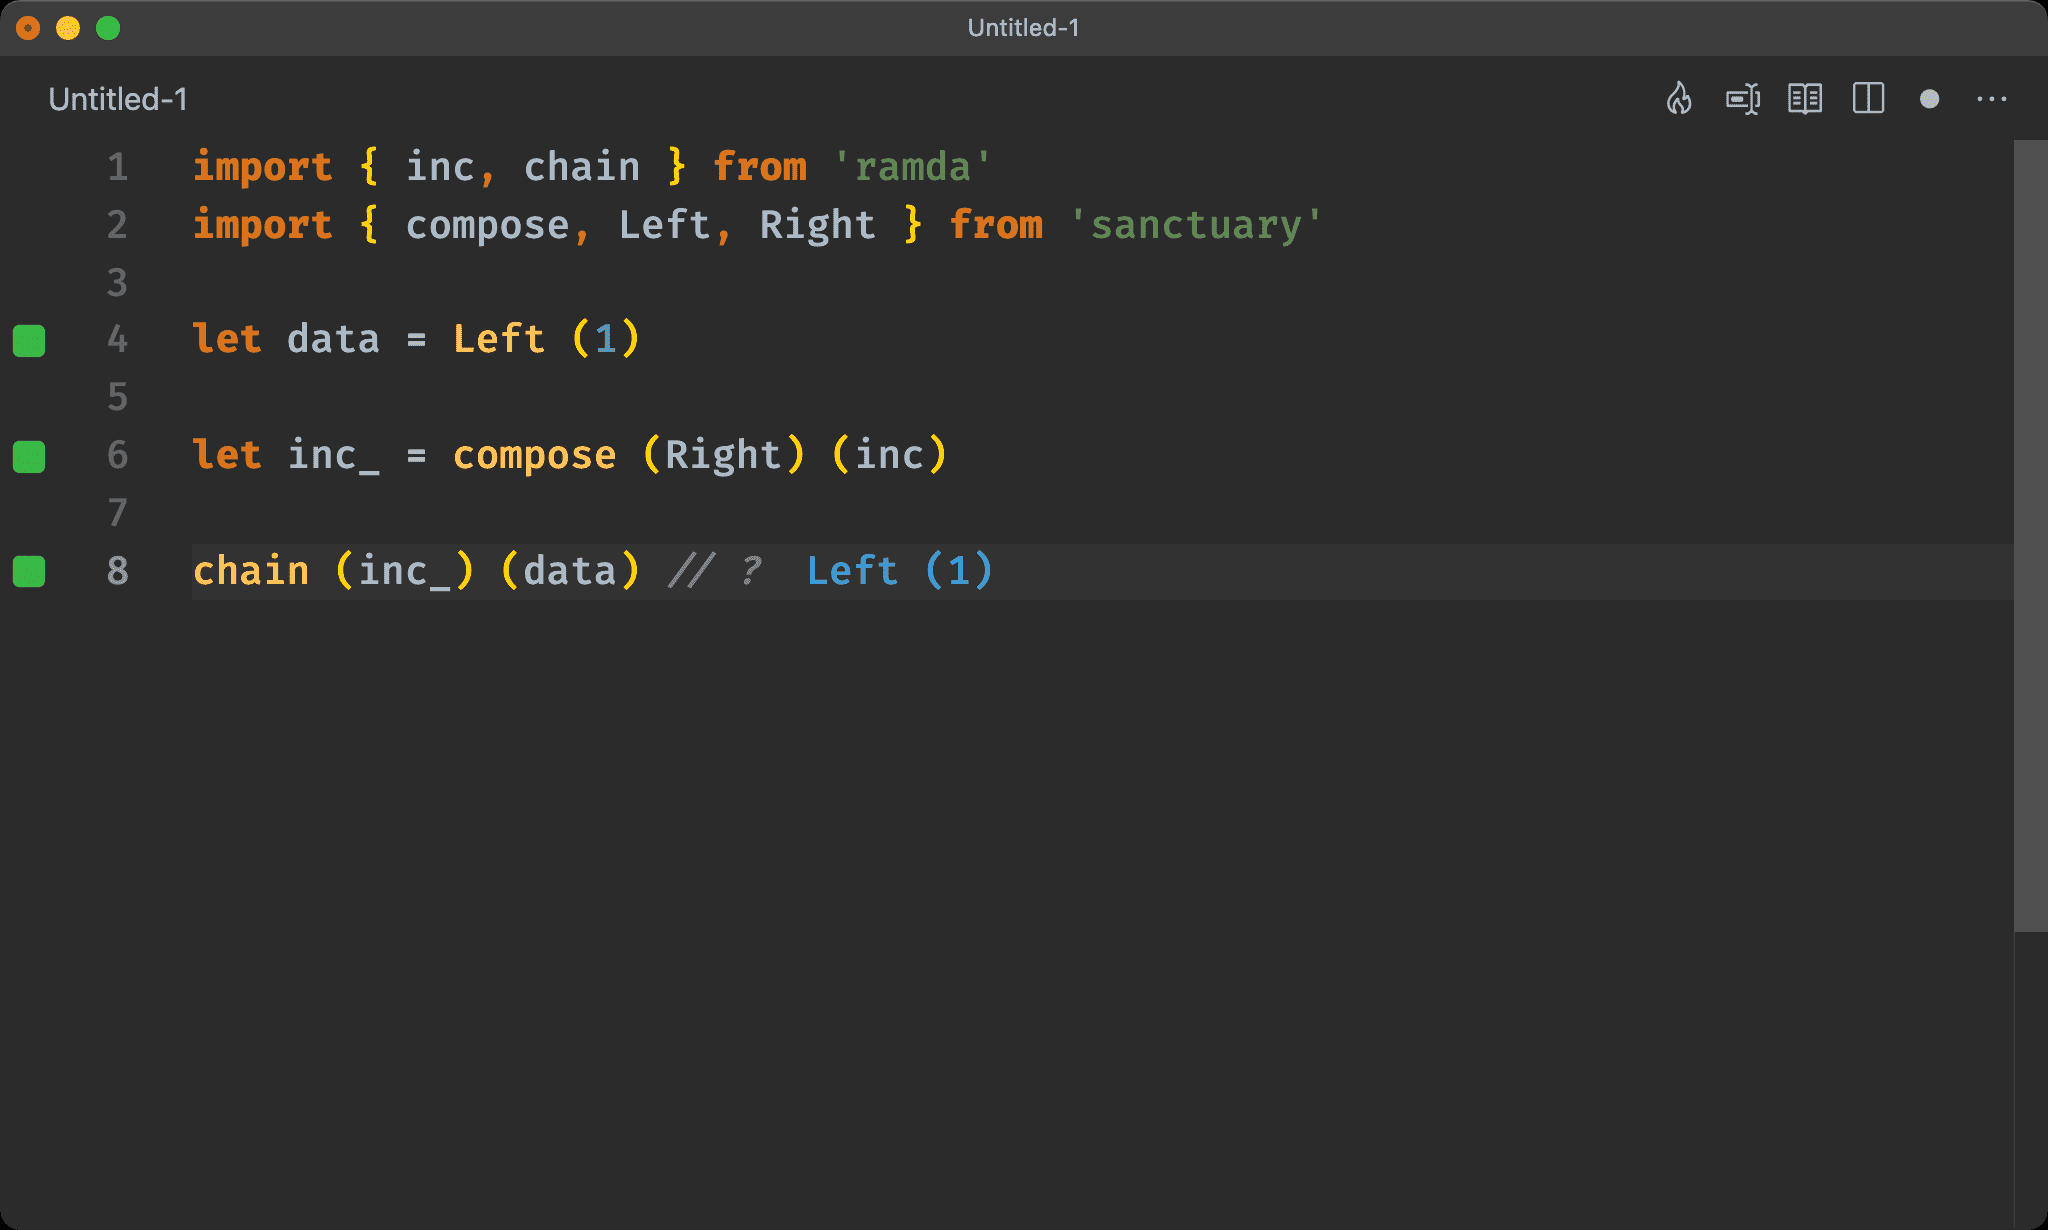Screen dimensions: 2048x1230
Task: Click the green macOS fullscreen button
Action: [108, 28]
